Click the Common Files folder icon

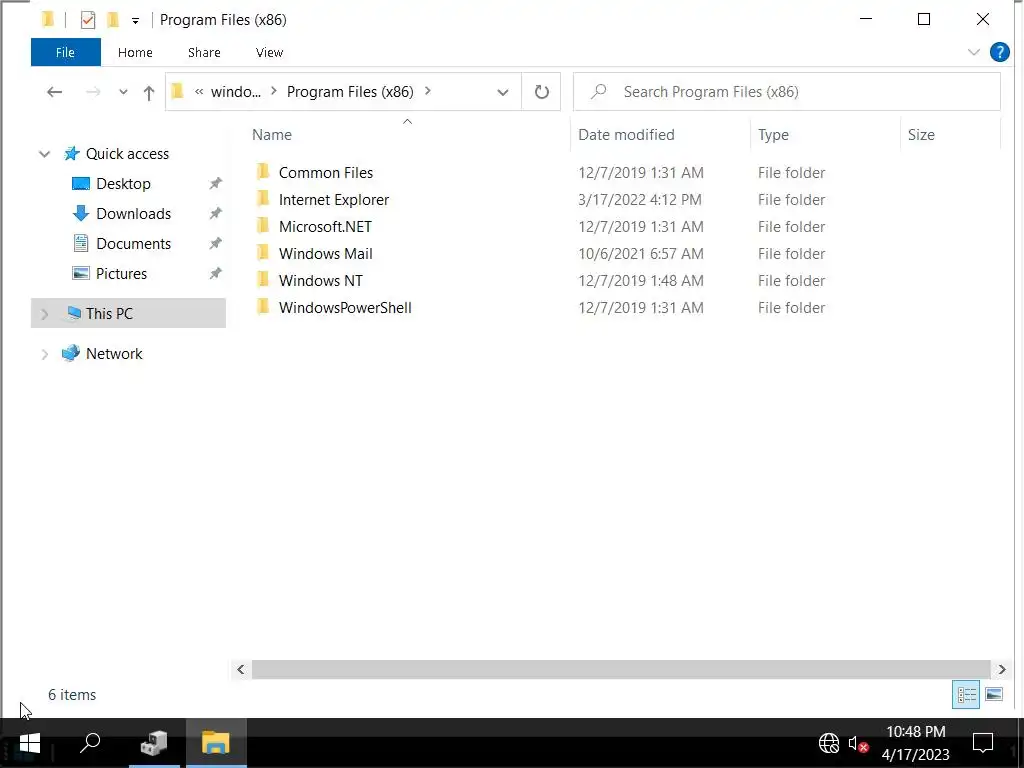(x=263, y=172)
